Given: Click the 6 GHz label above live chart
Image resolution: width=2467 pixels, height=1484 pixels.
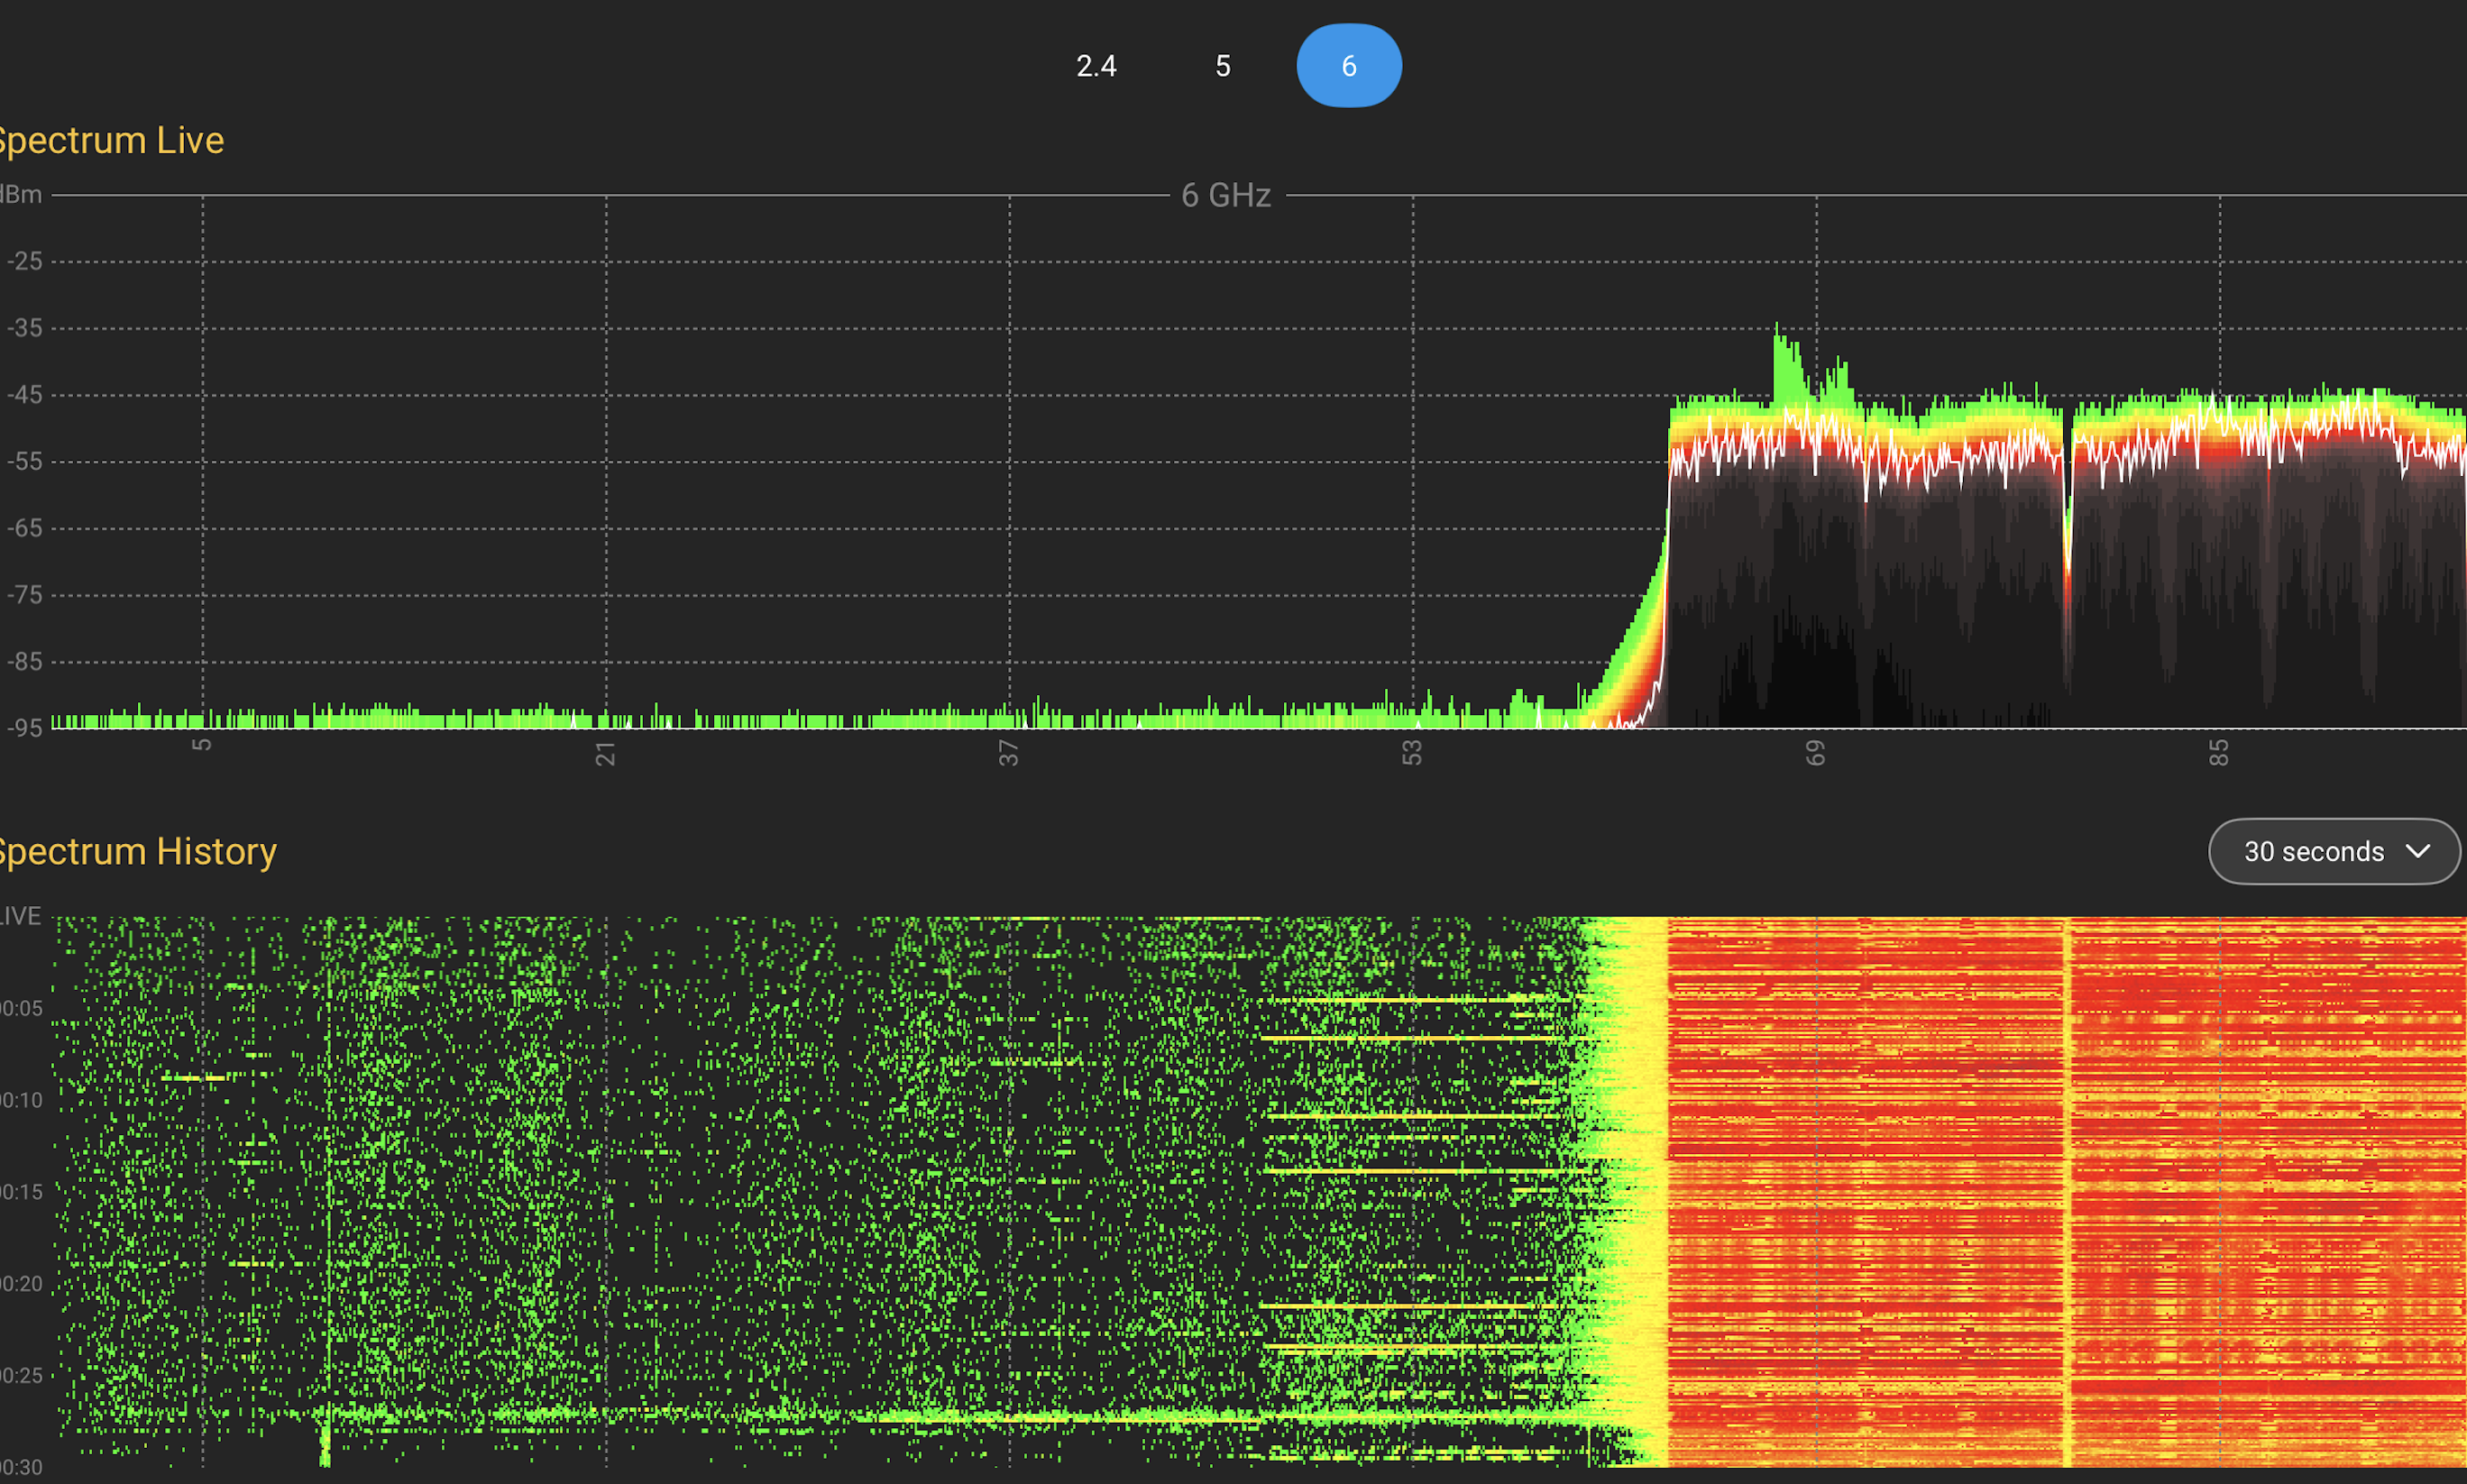Looking at the screenshot, I should 1226,195.
